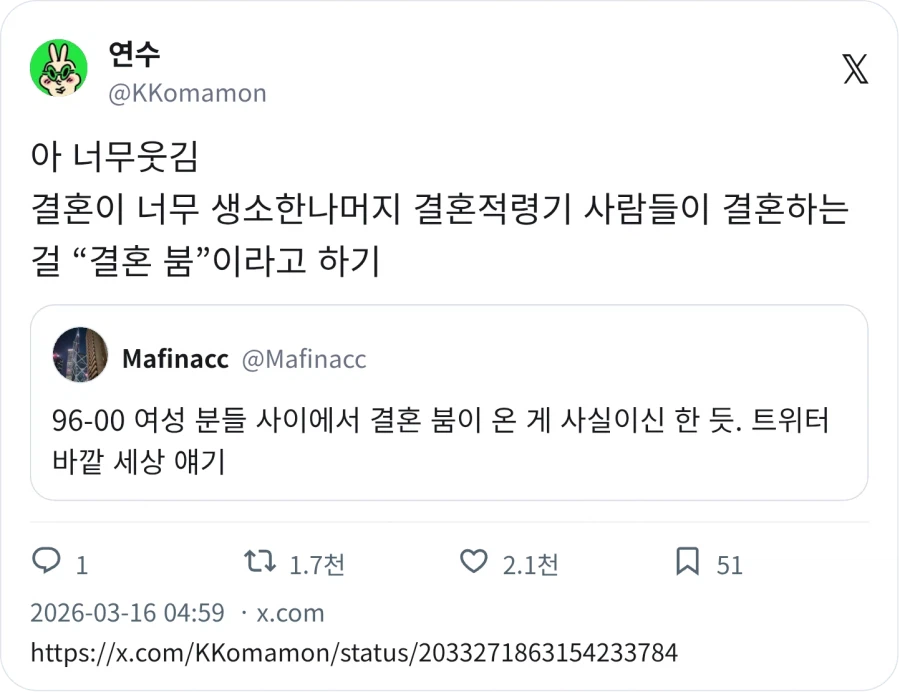The width and height of the screenshot is (900, 692).
Task: Click the X logo icon
Action: tap(855, 68)
